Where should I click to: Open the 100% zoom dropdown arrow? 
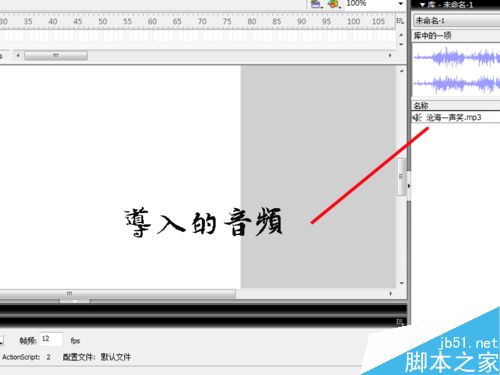400,4
